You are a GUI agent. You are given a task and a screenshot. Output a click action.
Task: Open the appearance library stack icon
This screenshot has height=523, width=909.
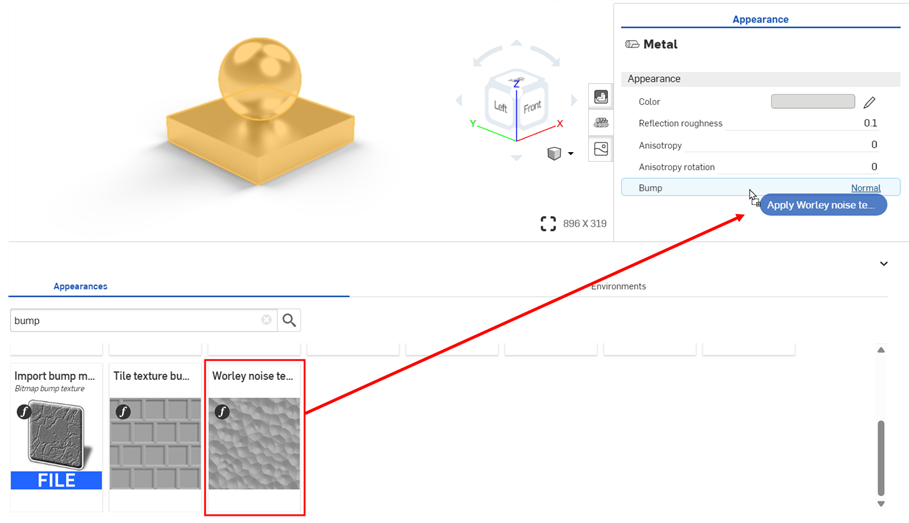(x=601, y=122)
